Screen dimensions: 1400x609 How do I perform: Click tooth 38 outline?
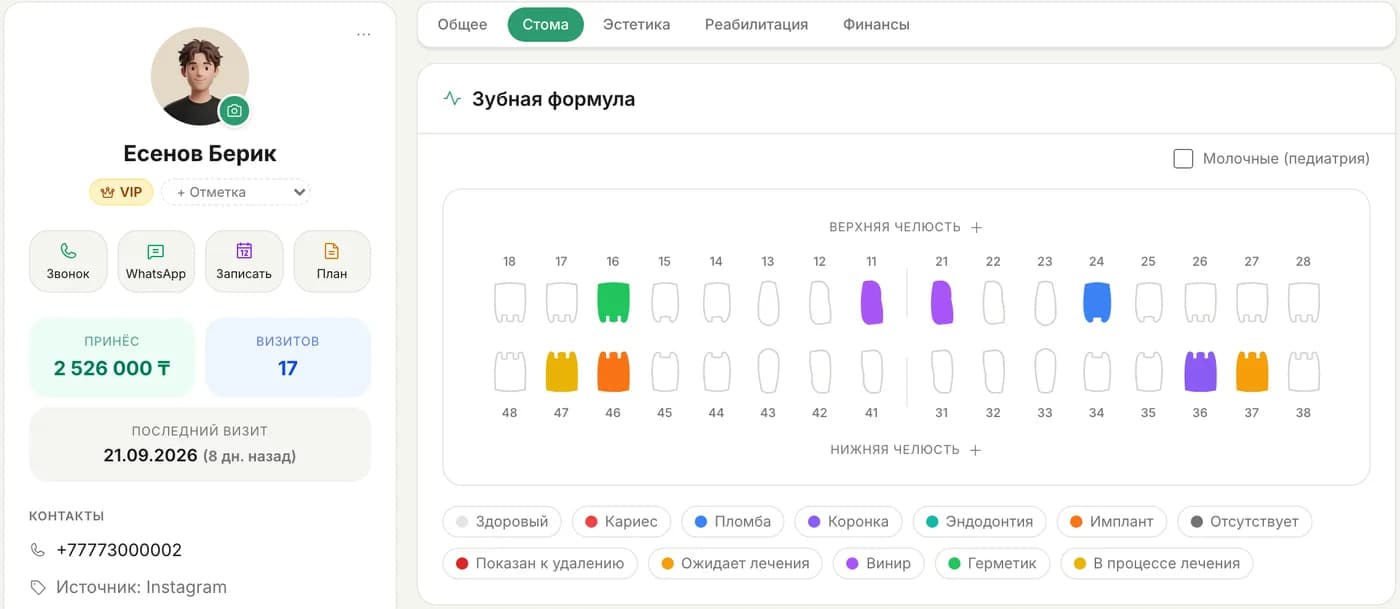coord(1303,371)
